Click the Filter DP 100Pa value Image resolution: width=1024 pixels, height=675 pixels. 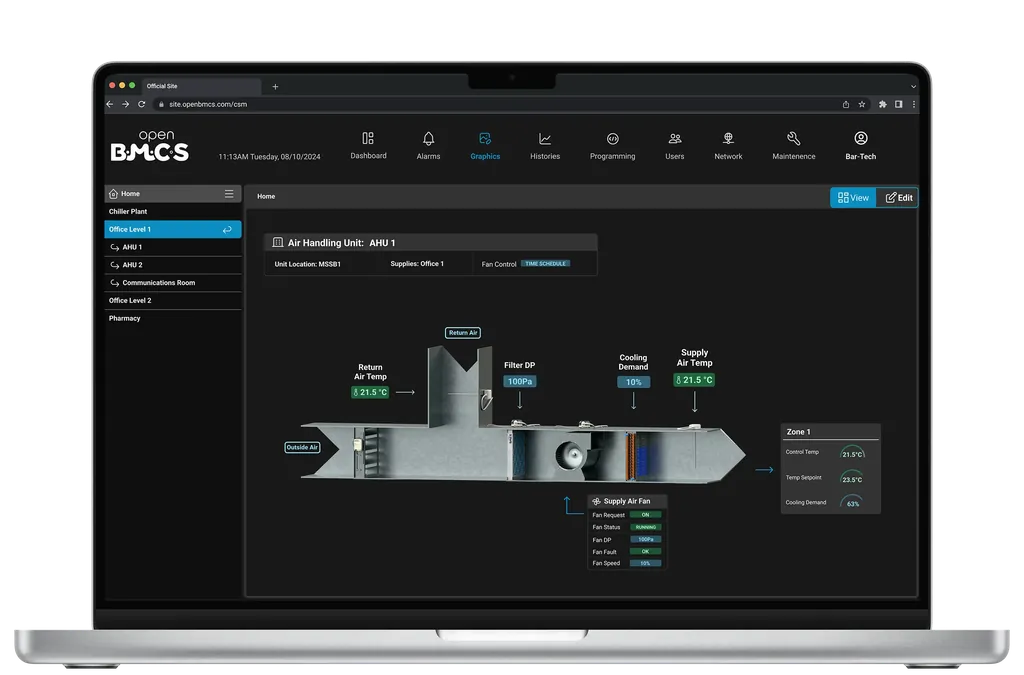520,381
